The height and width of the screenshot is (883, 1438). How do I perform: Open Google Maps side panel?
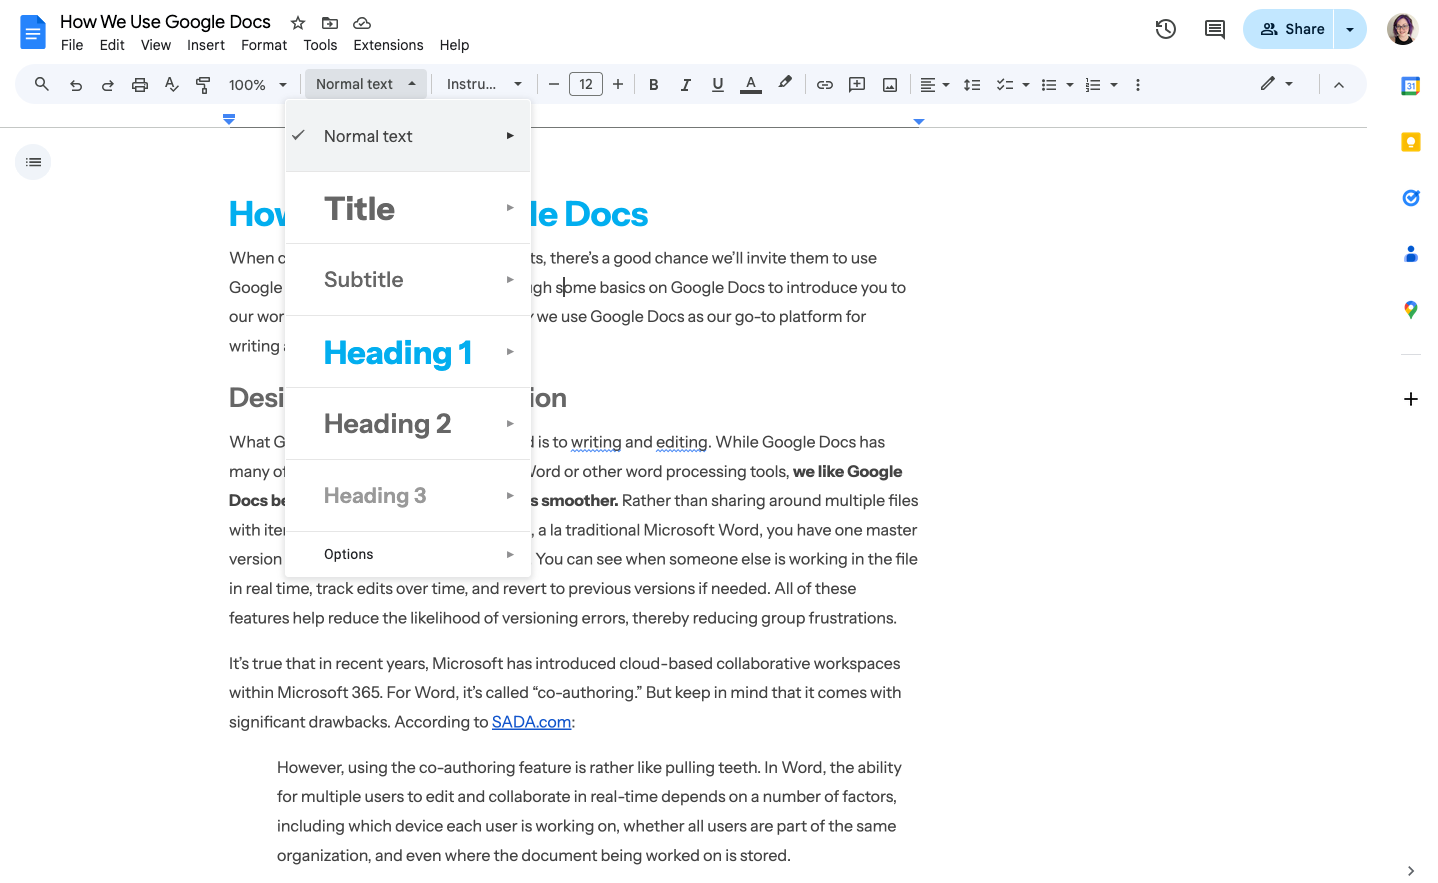[1411, 310]
